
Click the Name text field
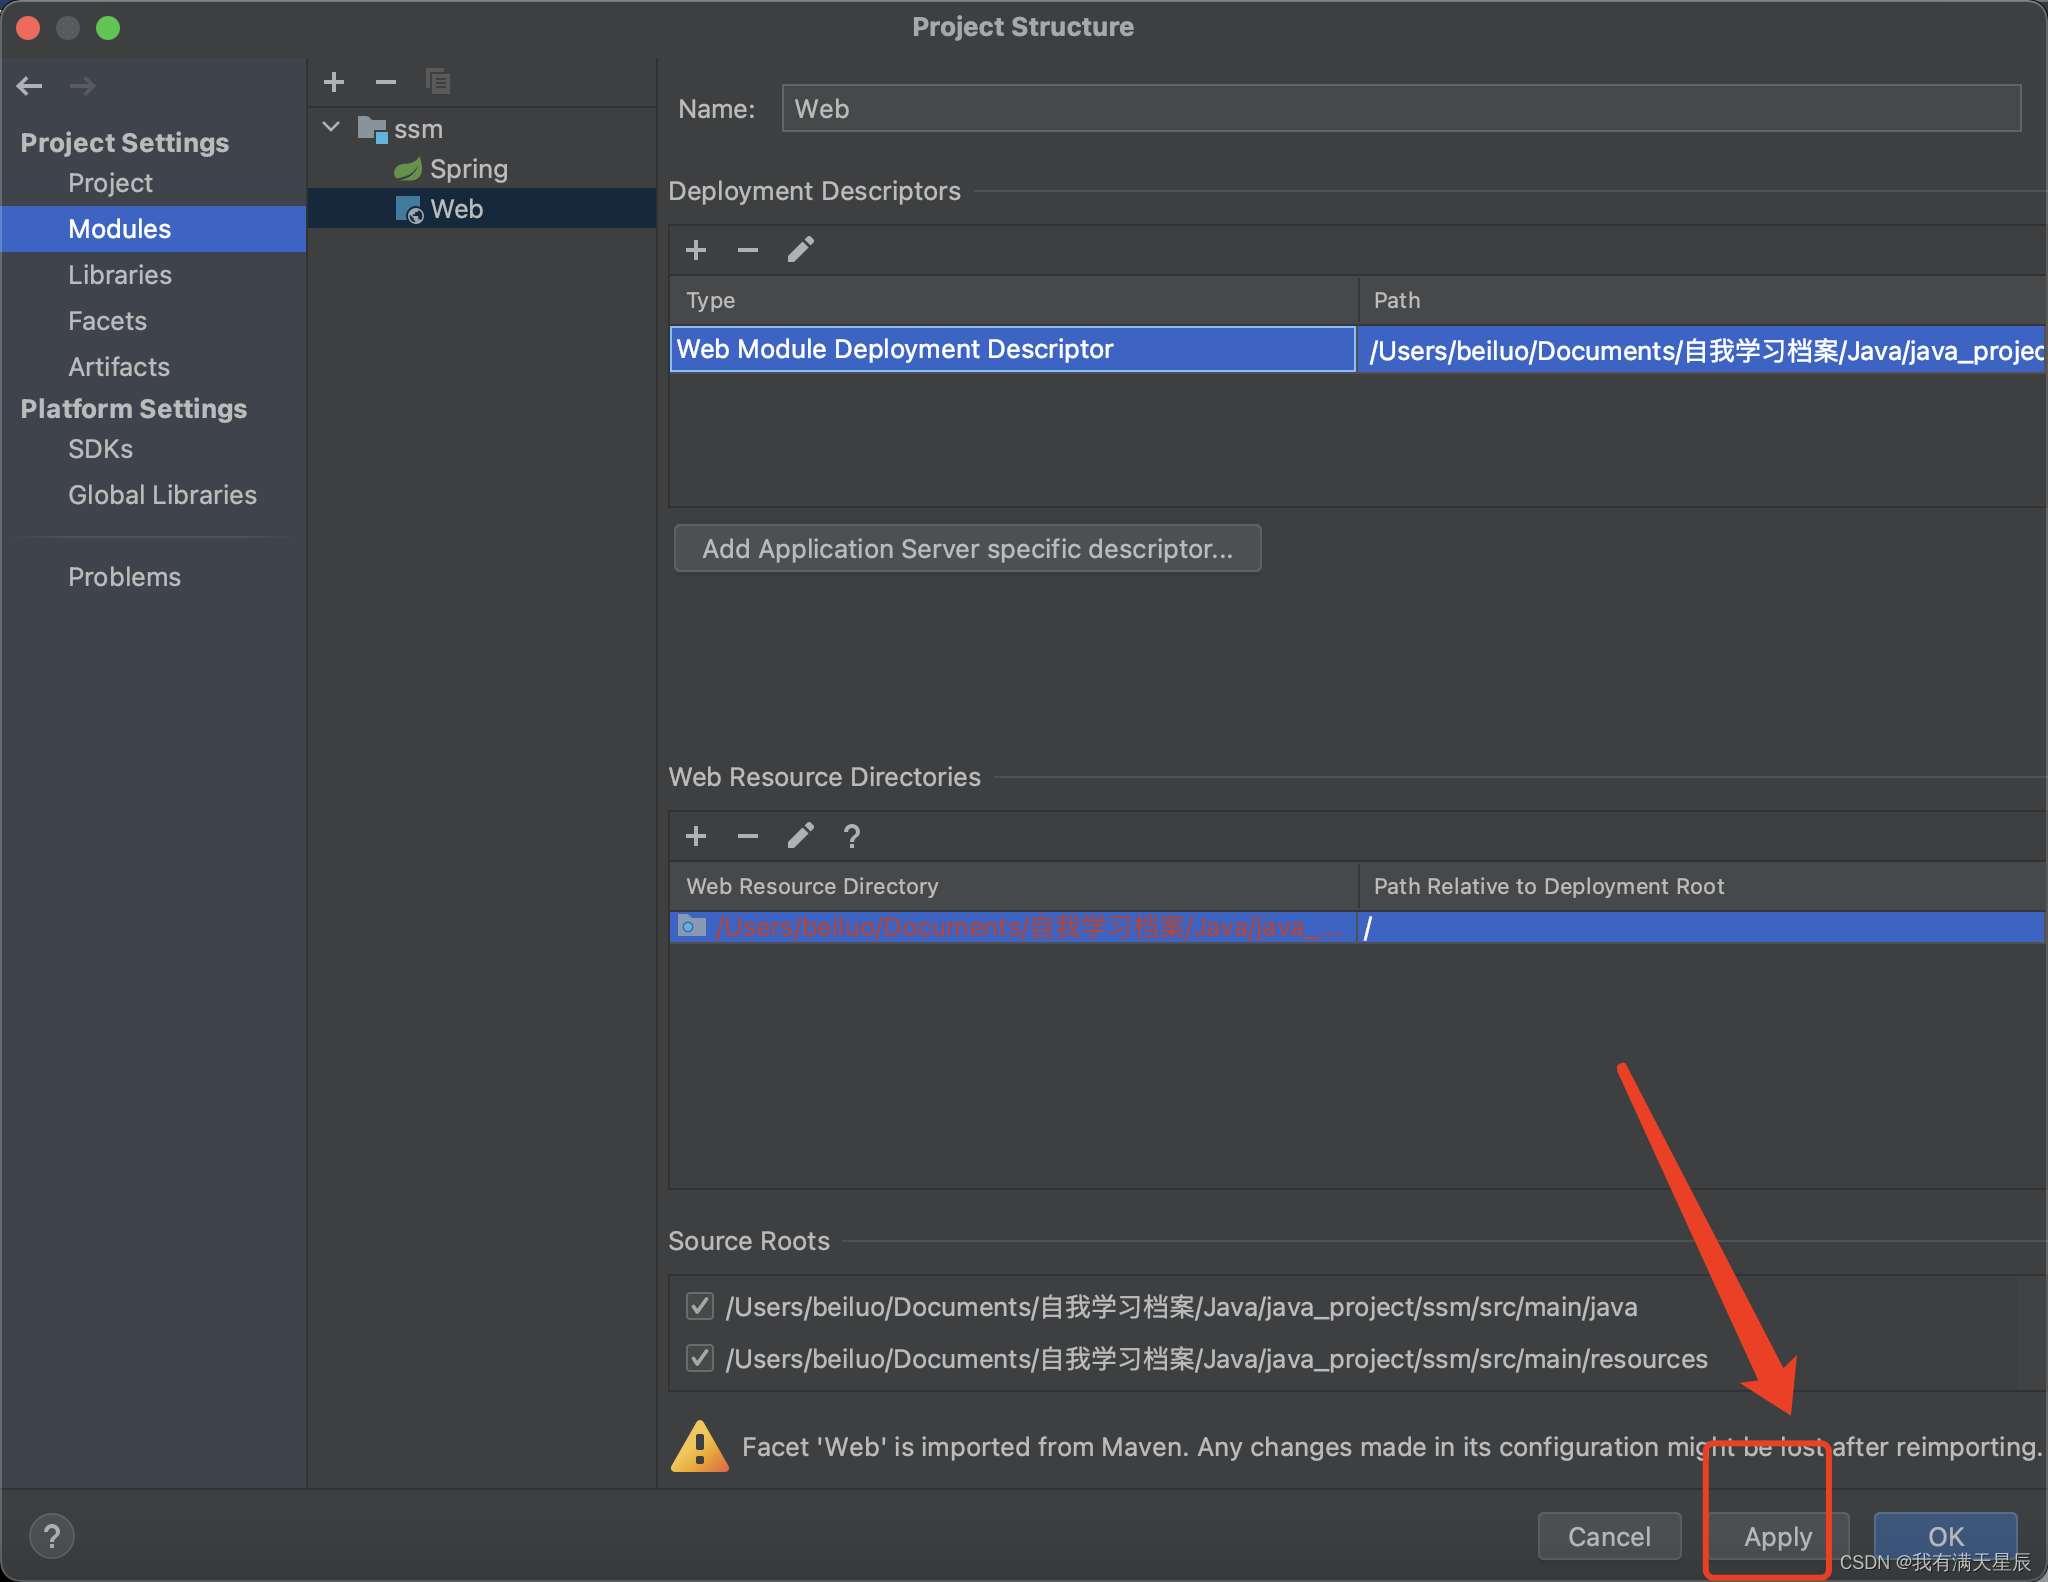pos(1400,109)
